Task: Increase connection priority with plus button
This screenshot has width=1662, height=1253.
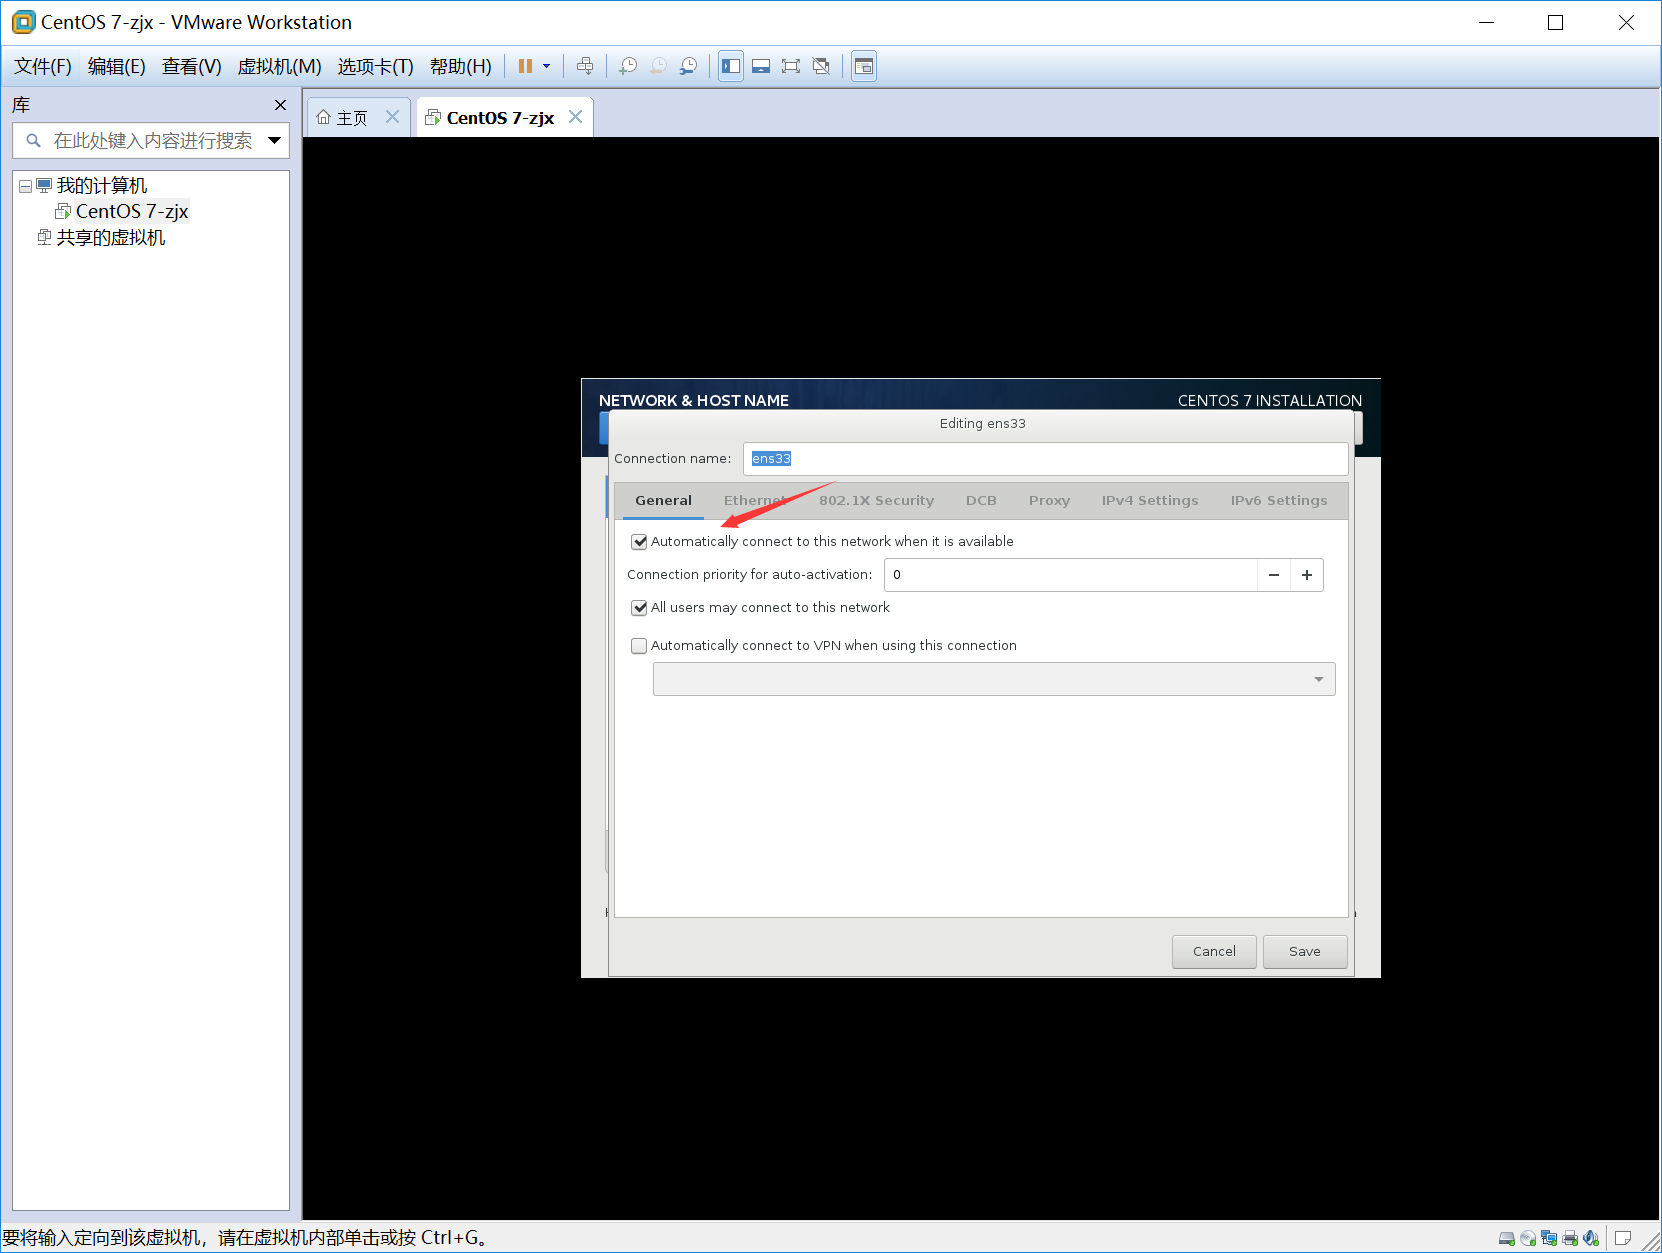Action: click(x=1307, y=575)
